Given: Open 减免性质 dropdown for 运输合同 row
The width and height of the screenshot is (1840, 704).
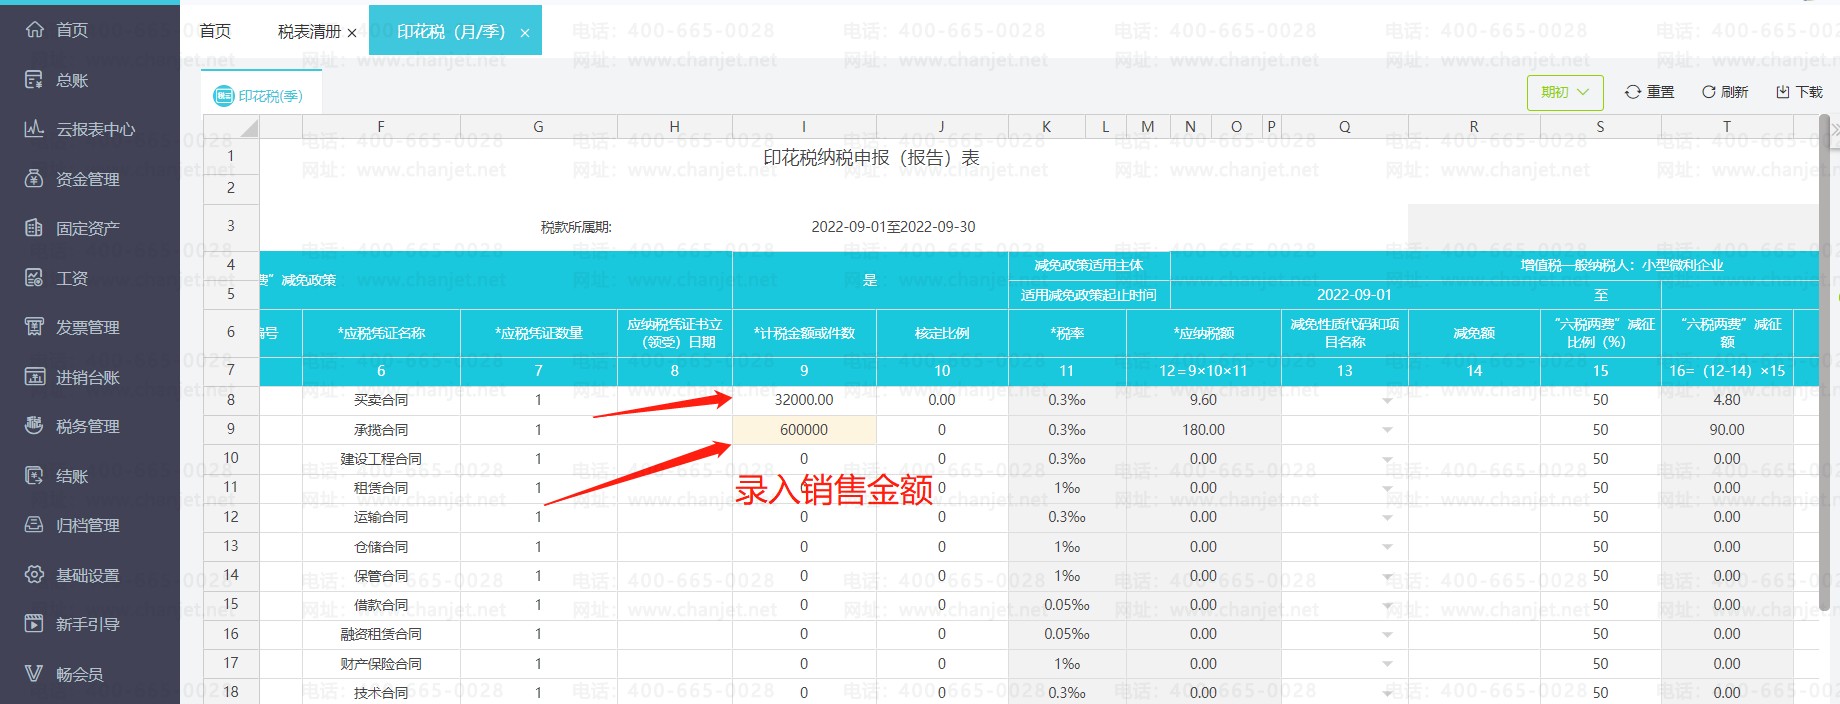Looking at the screenshot, I should [1387, 518].
